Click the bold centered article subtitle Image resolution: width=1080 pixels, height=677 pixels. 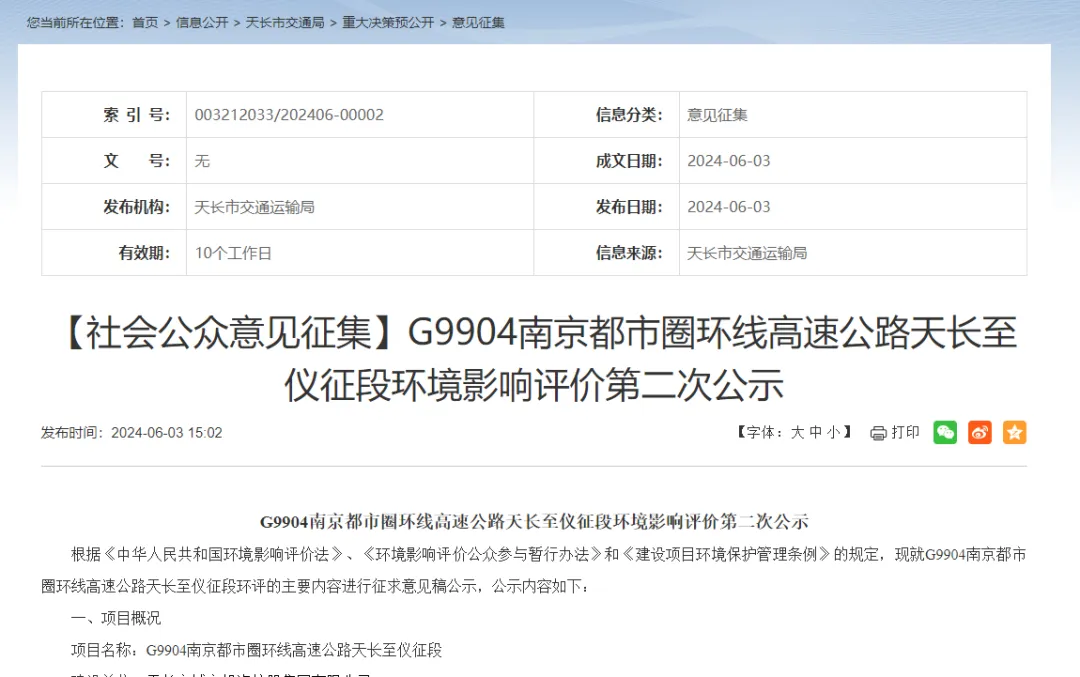pyautogui.click(x=534, y=522)
